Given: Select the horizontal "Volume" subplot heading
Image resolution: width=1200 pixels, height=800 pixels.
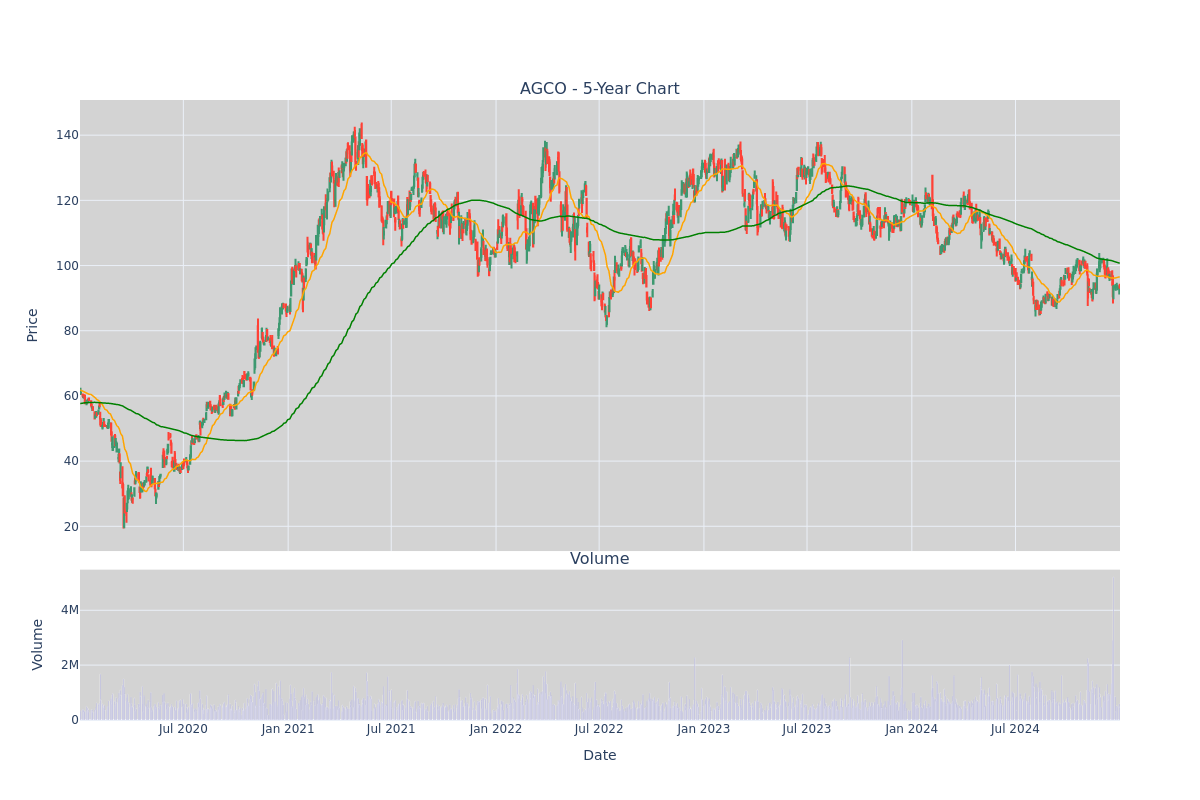Looking at the screenshot, I should point(599,559).
